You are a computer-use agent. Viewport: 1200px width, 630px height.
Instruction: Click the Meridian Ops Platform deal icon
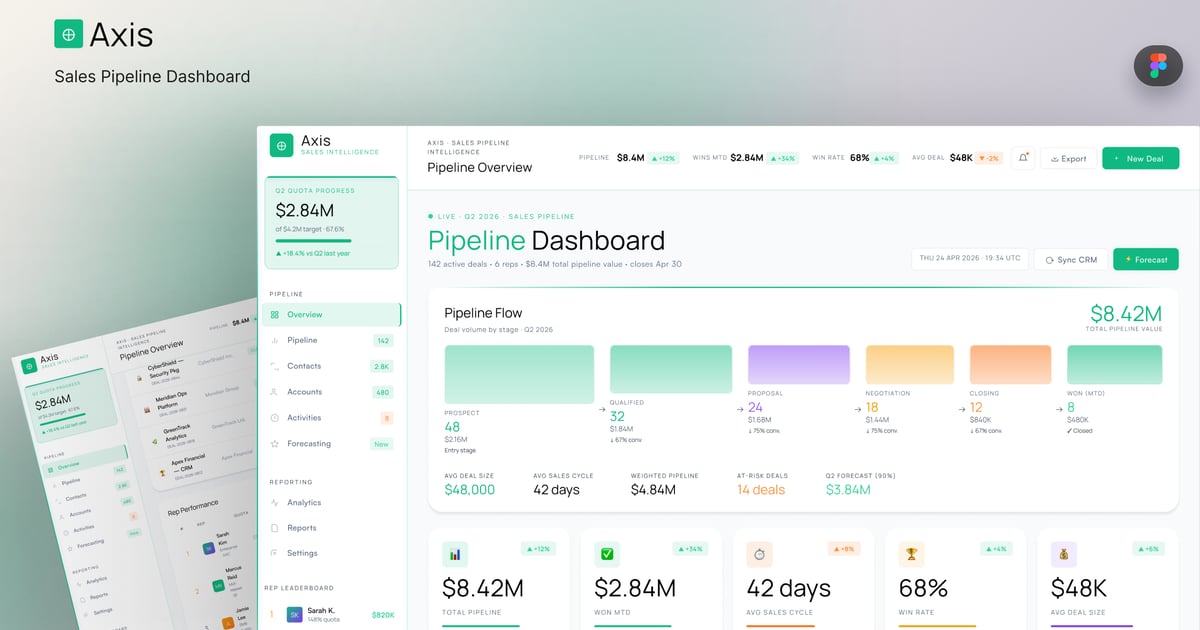click(x=147, y=408)
